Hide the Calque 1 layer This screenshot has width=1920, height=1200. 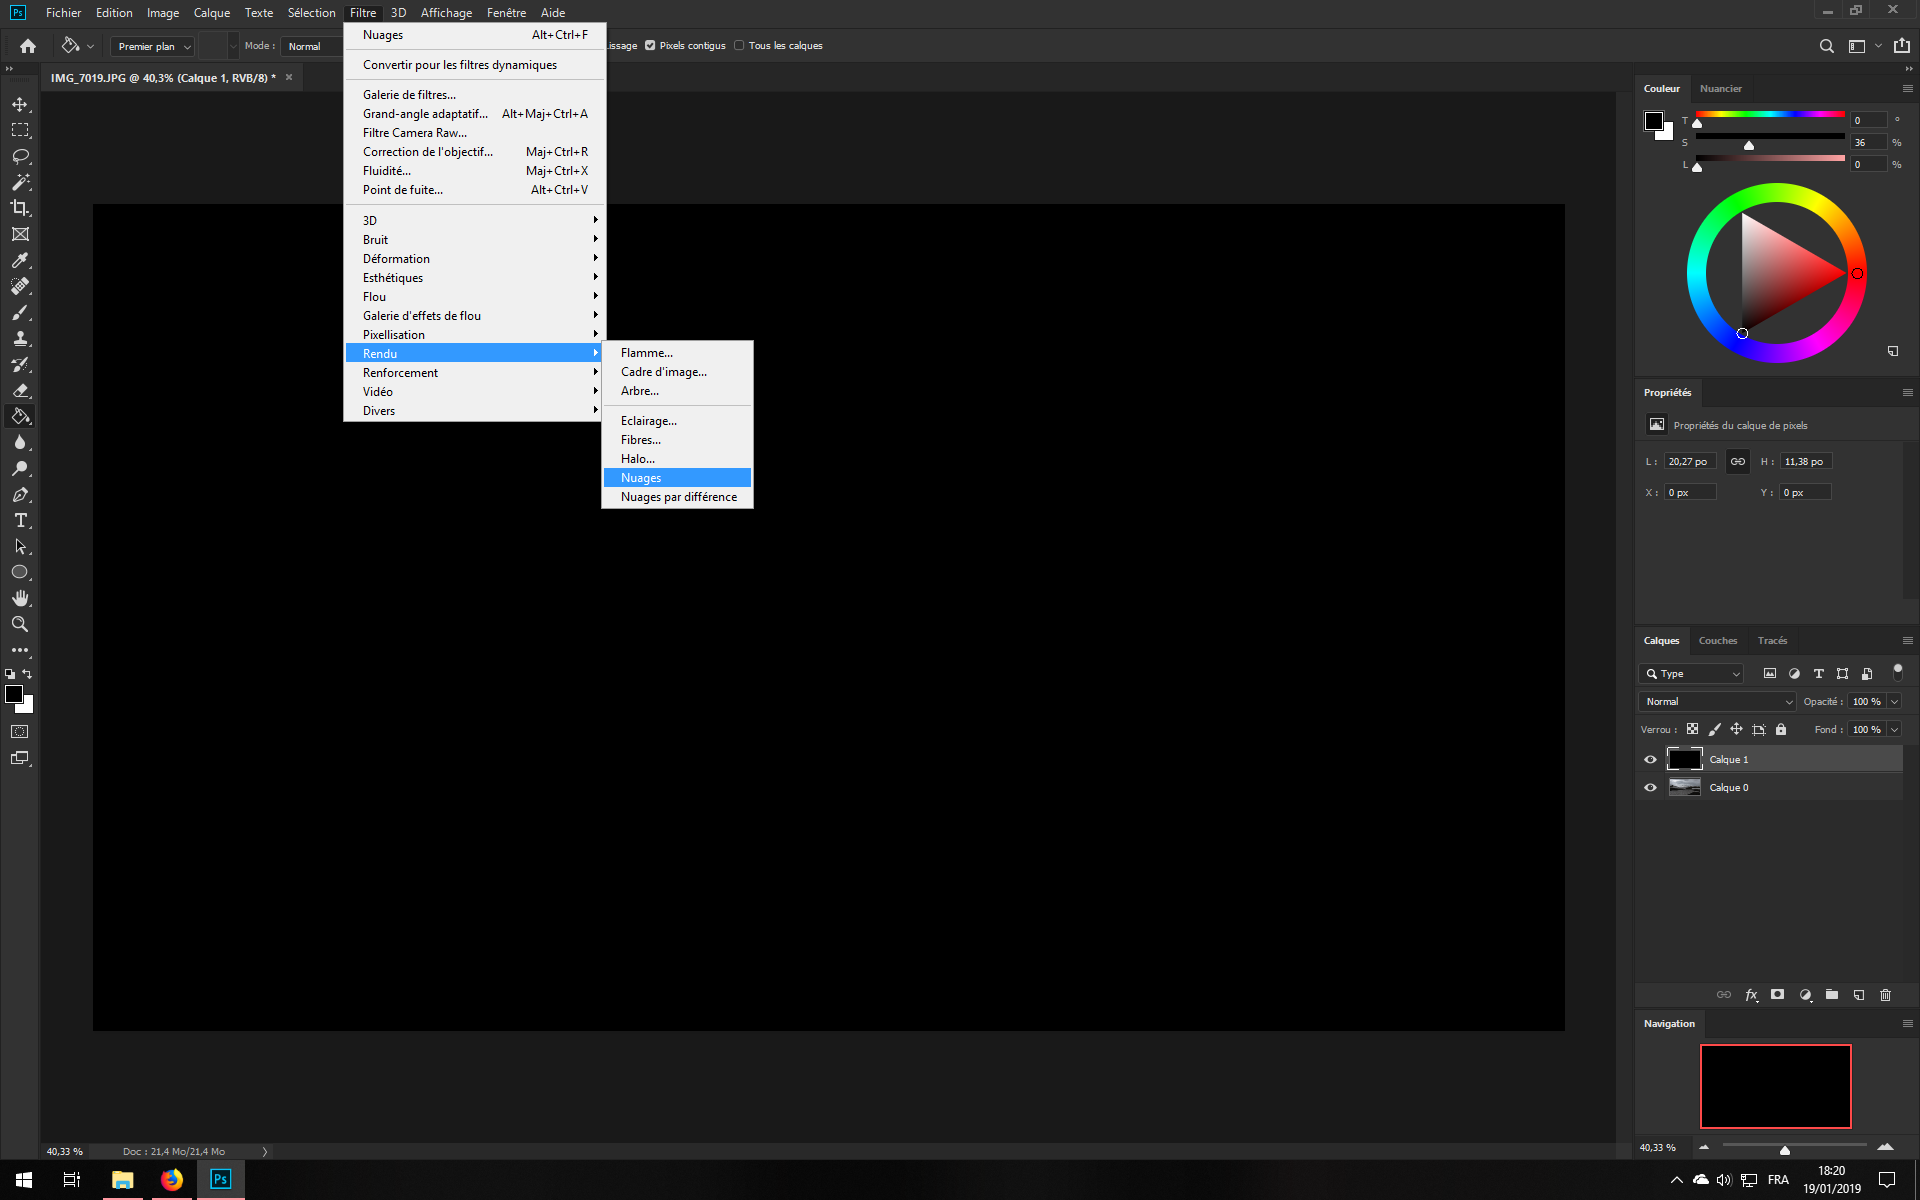(1650, 760)
